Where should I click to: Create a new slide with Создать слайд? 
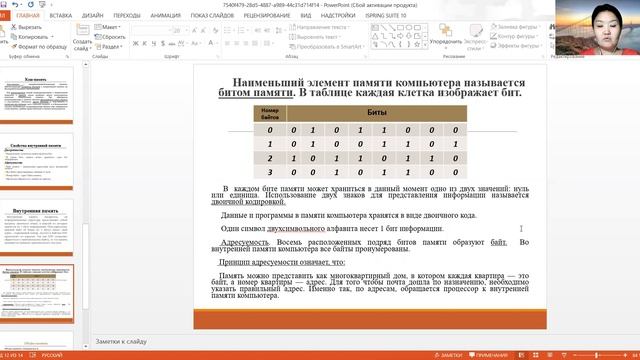[x=82, y=38]
